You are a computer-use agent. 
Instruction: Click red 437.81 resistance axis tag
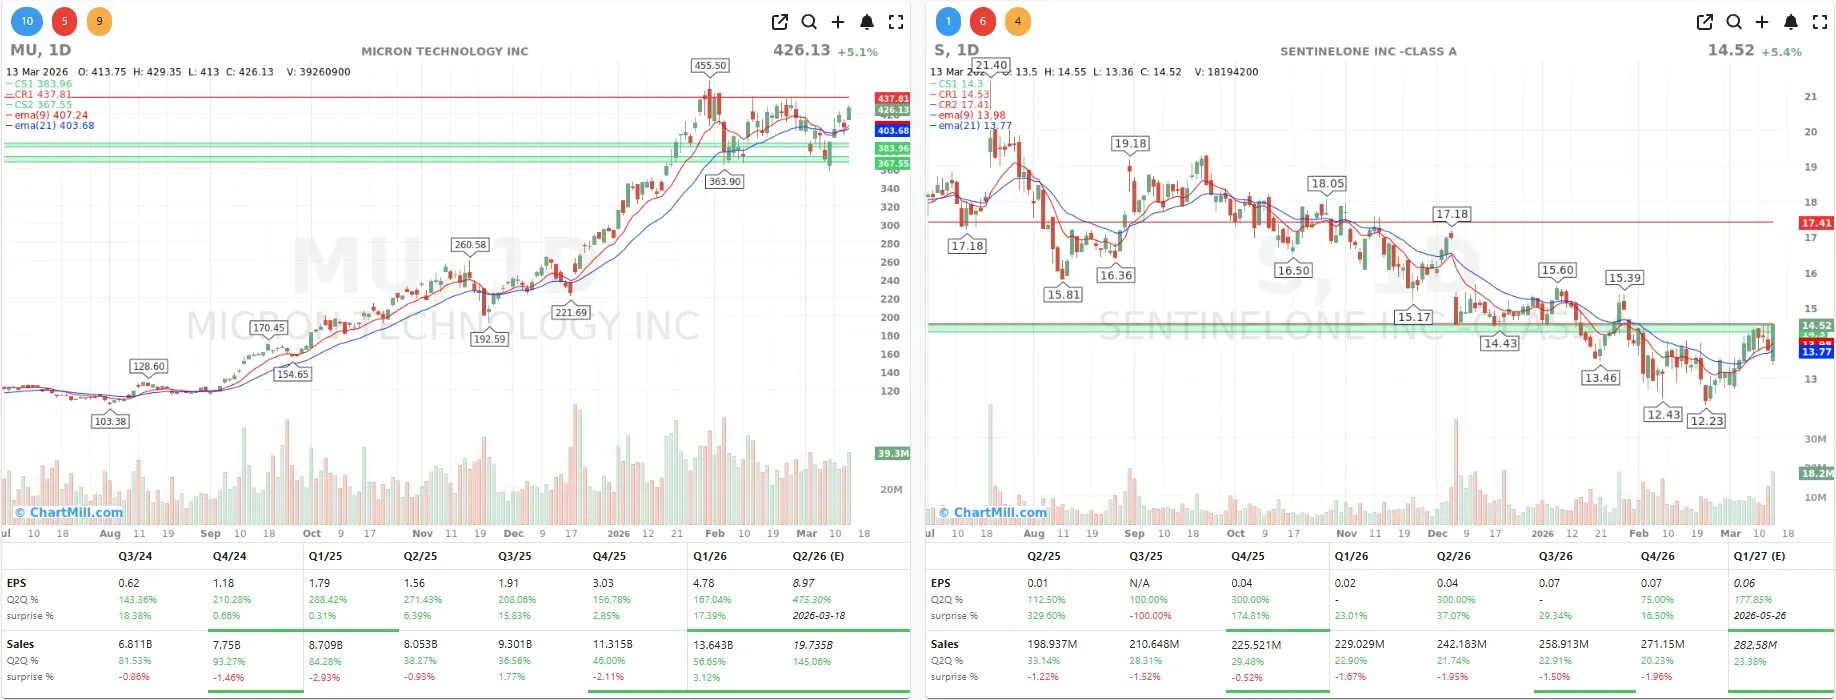tap(893, 99)
